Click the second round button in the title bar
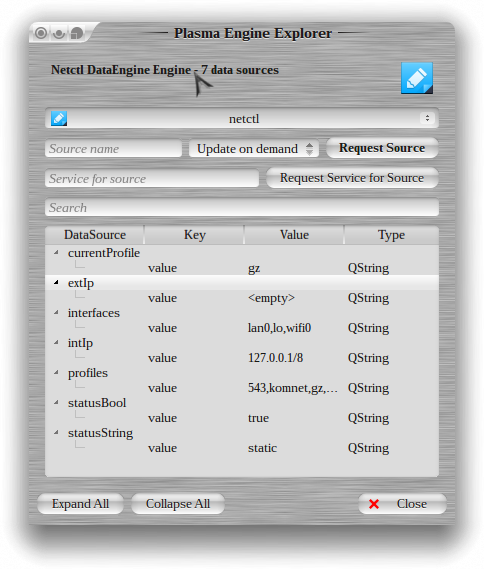The height and width of the screenshot is (569, 484). 59,33
